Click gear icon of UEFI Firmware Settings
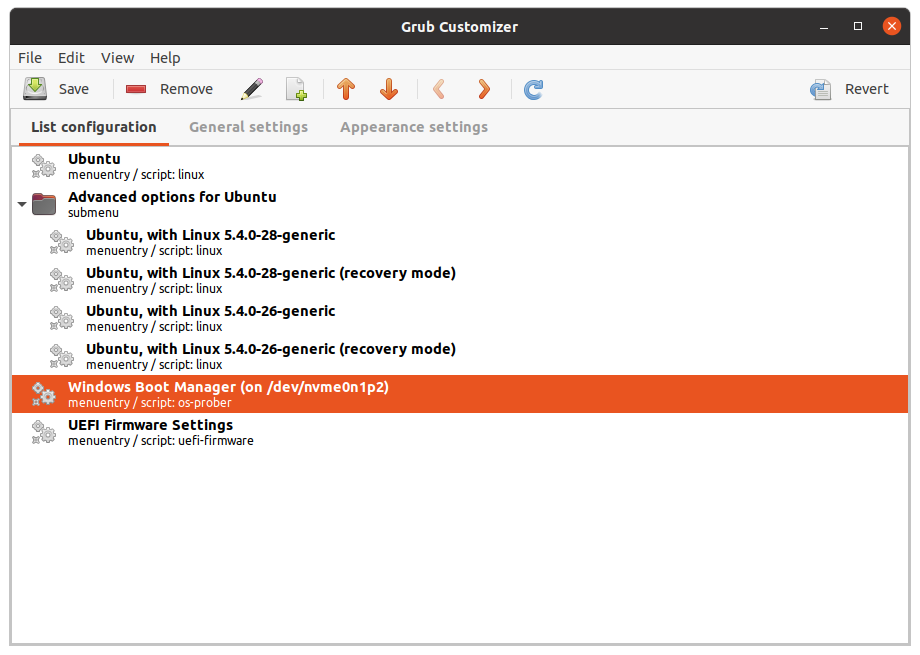This screenshot has height=655, width=920. (43, 432)
